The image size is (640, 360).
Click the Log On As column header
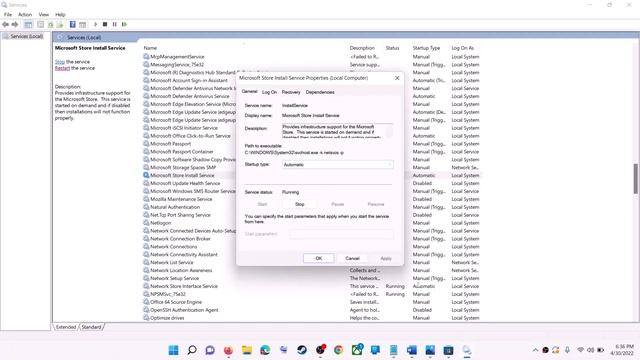[463, 48]
